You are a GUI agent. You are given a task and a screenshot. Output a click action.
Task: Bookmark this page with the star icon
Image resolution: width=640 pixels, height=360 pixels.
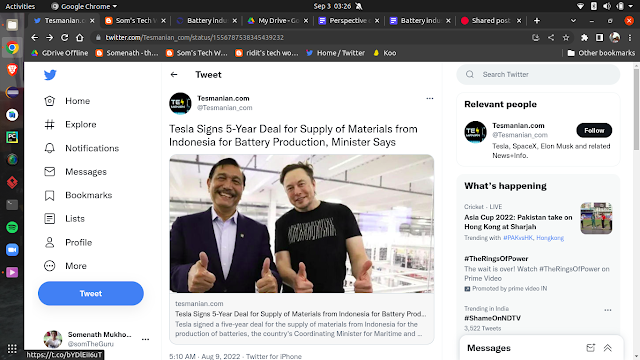pos(566,38)
